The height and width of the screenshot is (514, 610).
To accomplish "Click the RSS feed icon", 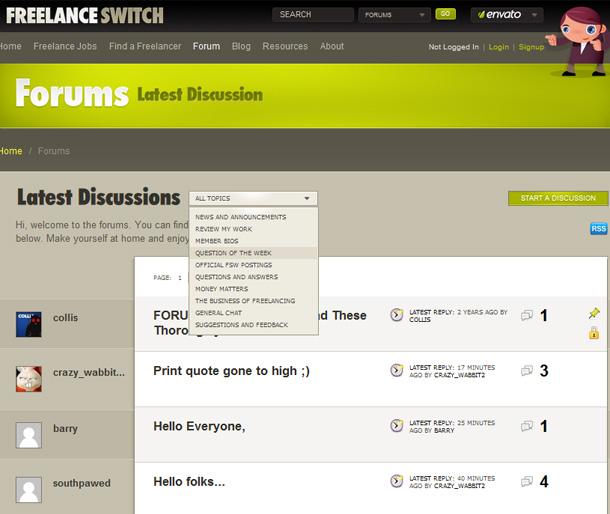I will [598, 228].
